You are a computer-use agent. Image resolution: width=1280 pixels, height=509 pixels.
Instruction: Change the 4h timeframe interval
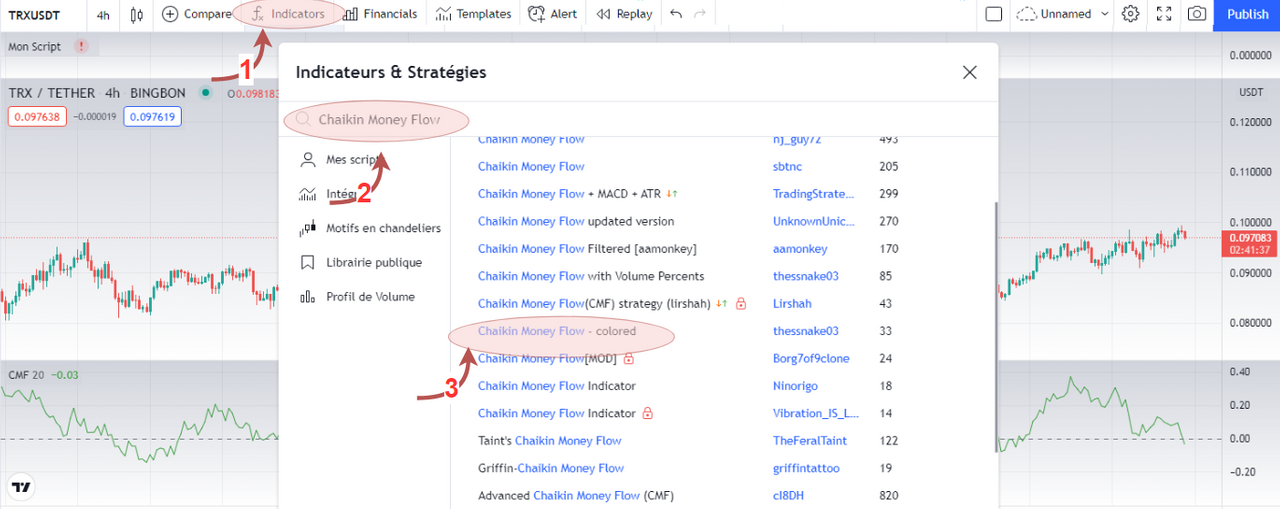pyautogui.click(x=103, y=14)
